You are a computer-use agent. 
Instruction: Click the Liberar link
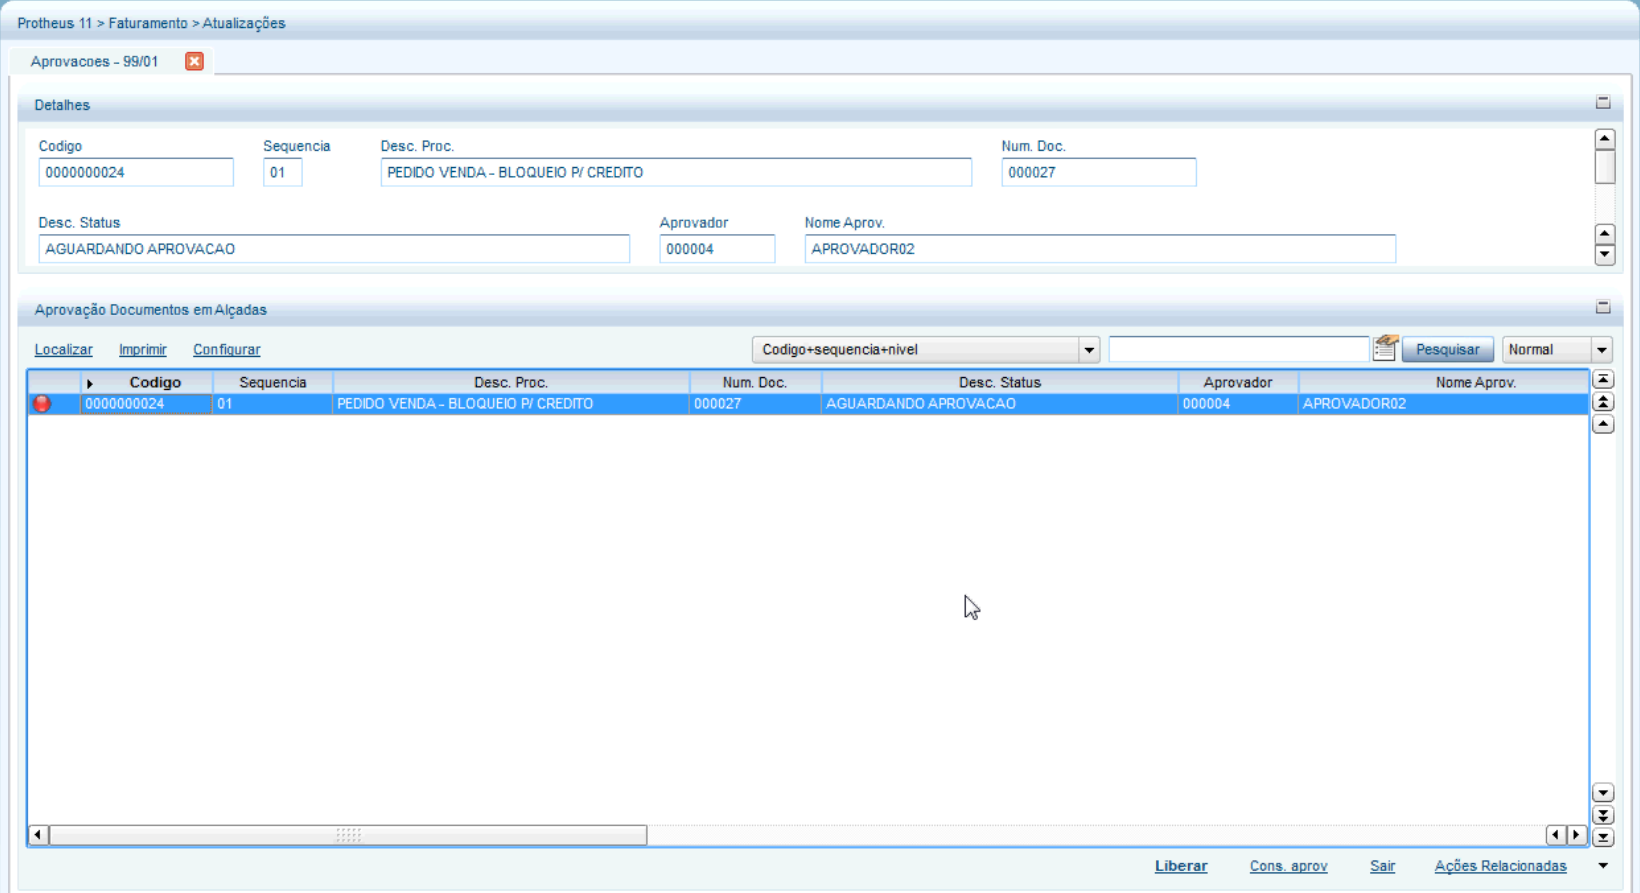pyautogui.click(x=1180, y=866)
